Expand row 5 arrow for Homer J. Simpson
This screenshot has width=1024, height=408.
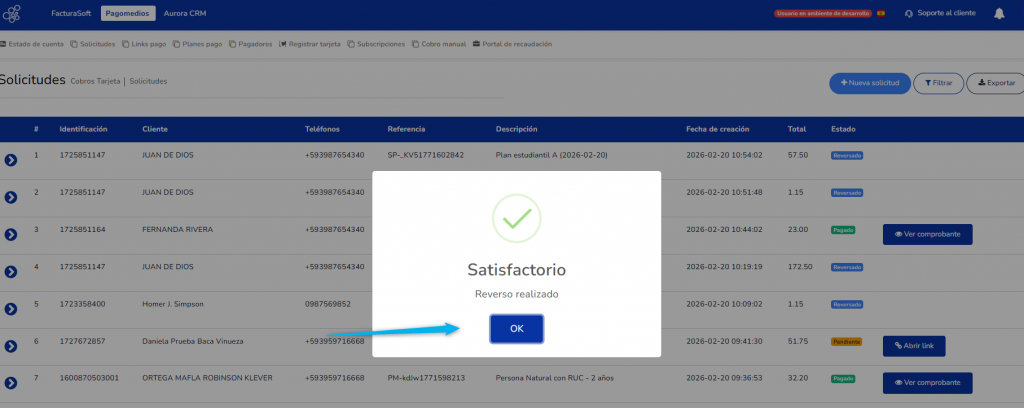point(11,309)
